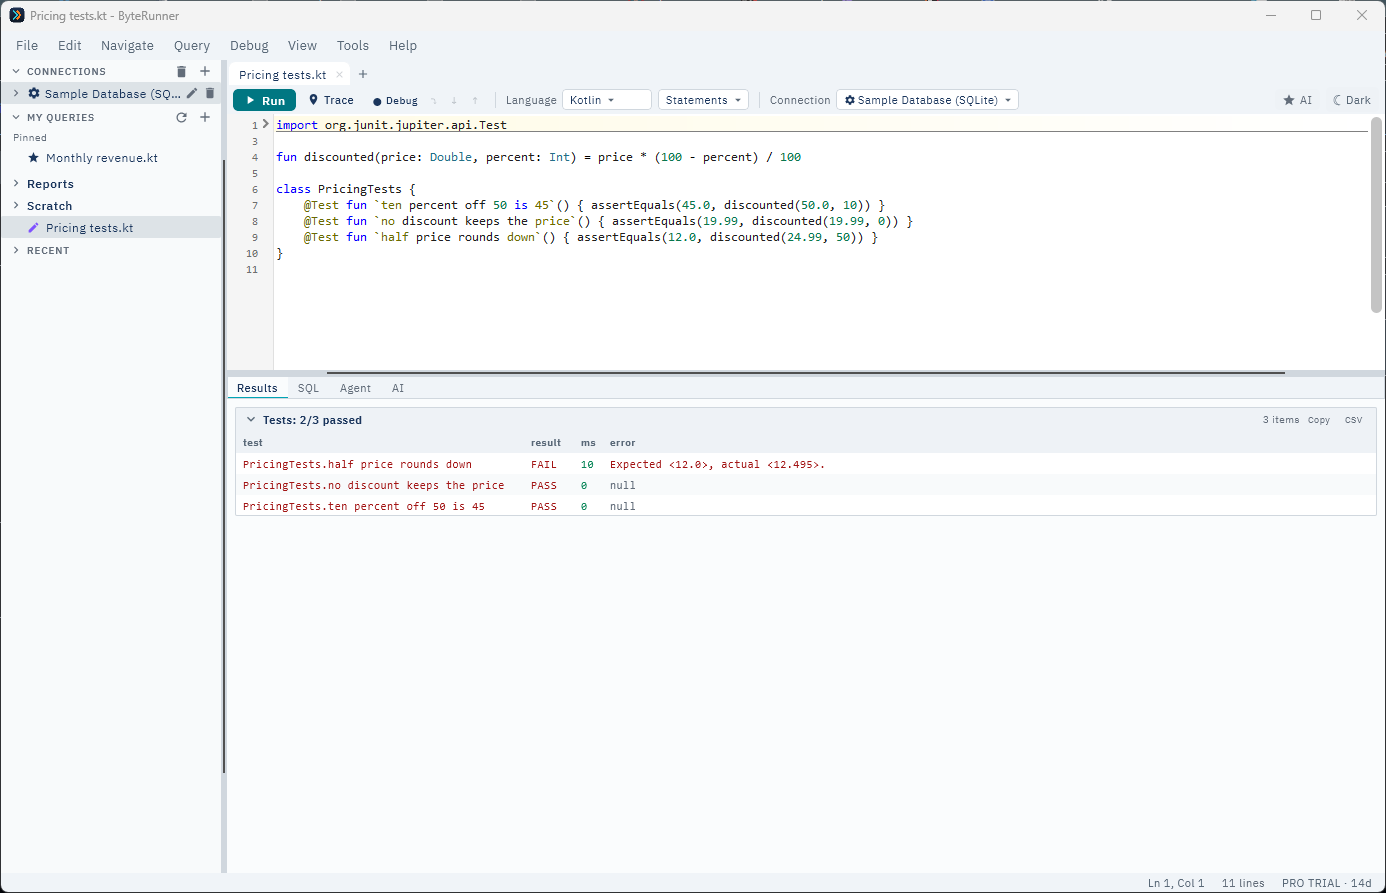Refresh the My Queries list

(181, 117)
